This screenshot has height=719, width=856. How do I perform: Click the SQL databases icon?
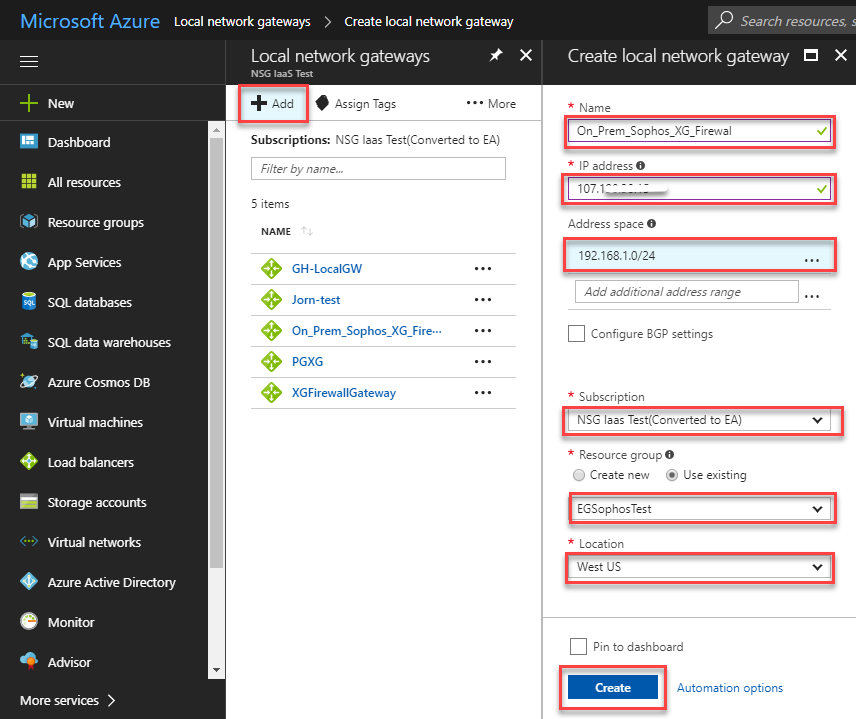[x=29, y=302]
